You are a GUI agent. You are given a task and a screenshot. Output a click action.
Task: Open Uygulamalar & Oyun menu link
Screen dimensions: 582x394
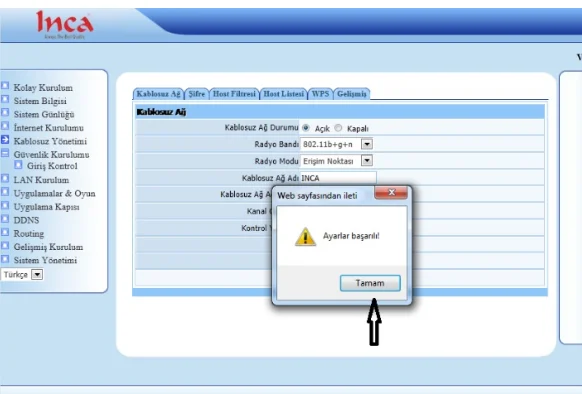pos(55,193)
